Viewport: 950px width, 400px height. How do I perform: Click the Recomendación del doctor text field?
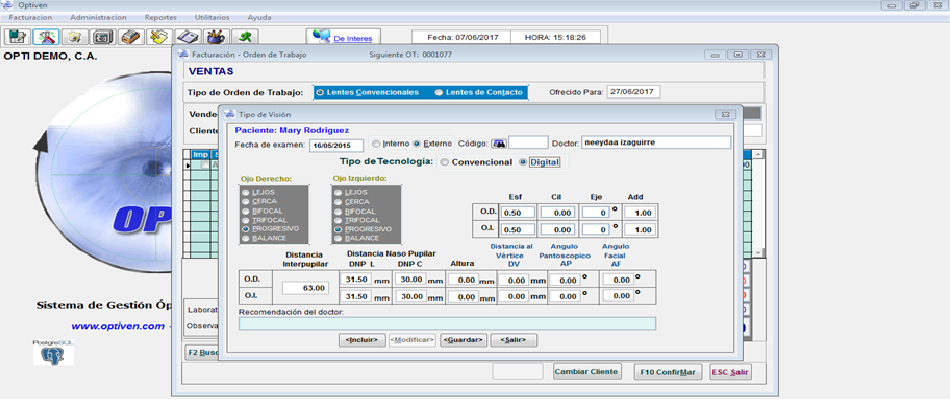pos(447,323)
